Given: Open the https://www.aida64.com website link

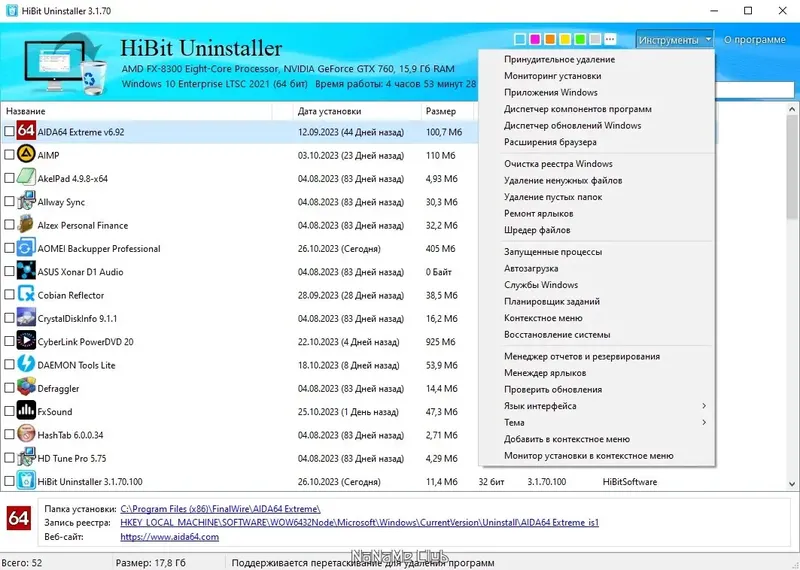Looking at the screenshot, I should 169,537.
